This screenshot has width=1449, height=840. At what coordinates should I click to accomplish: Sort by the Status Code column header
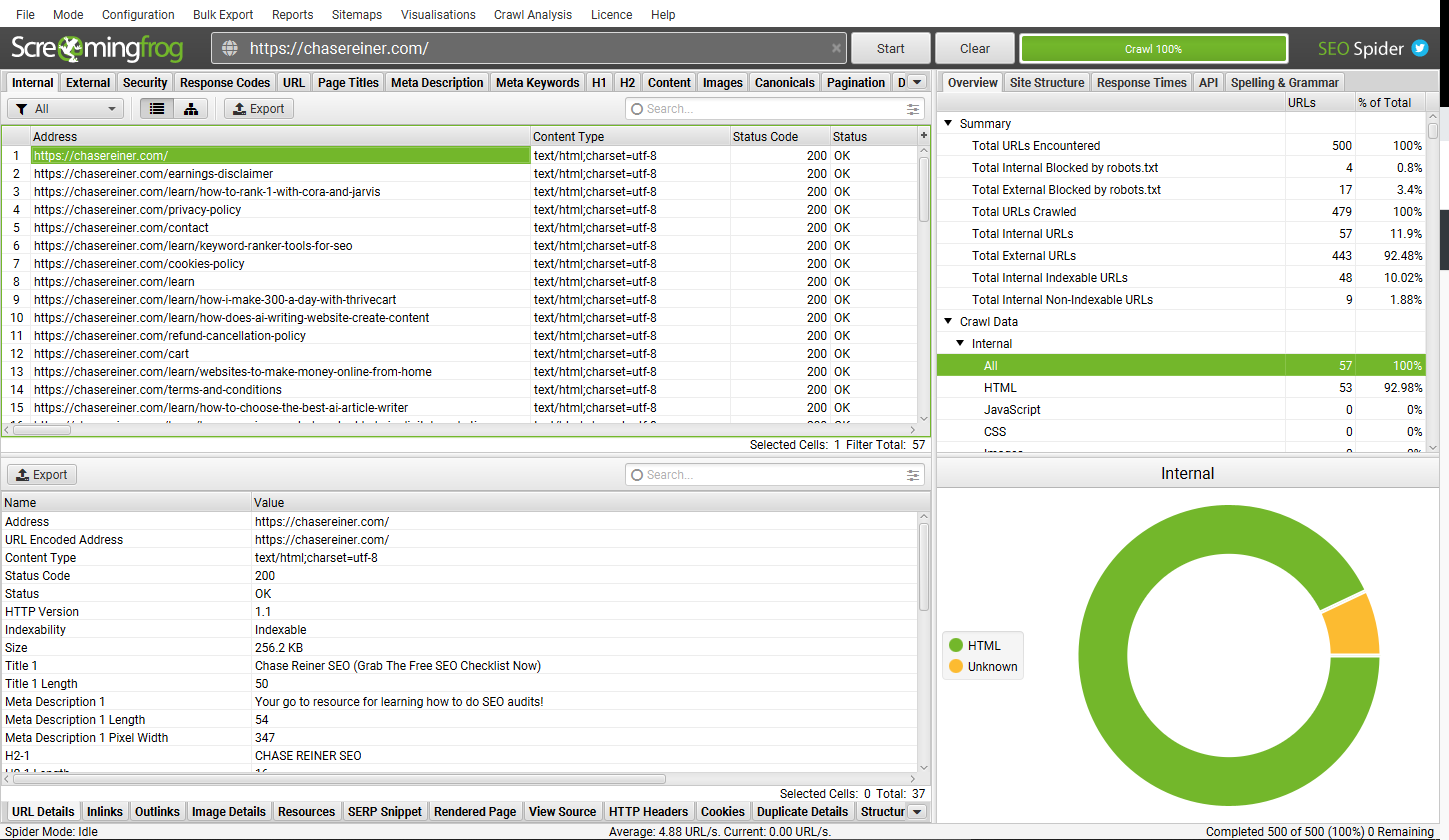780,136
